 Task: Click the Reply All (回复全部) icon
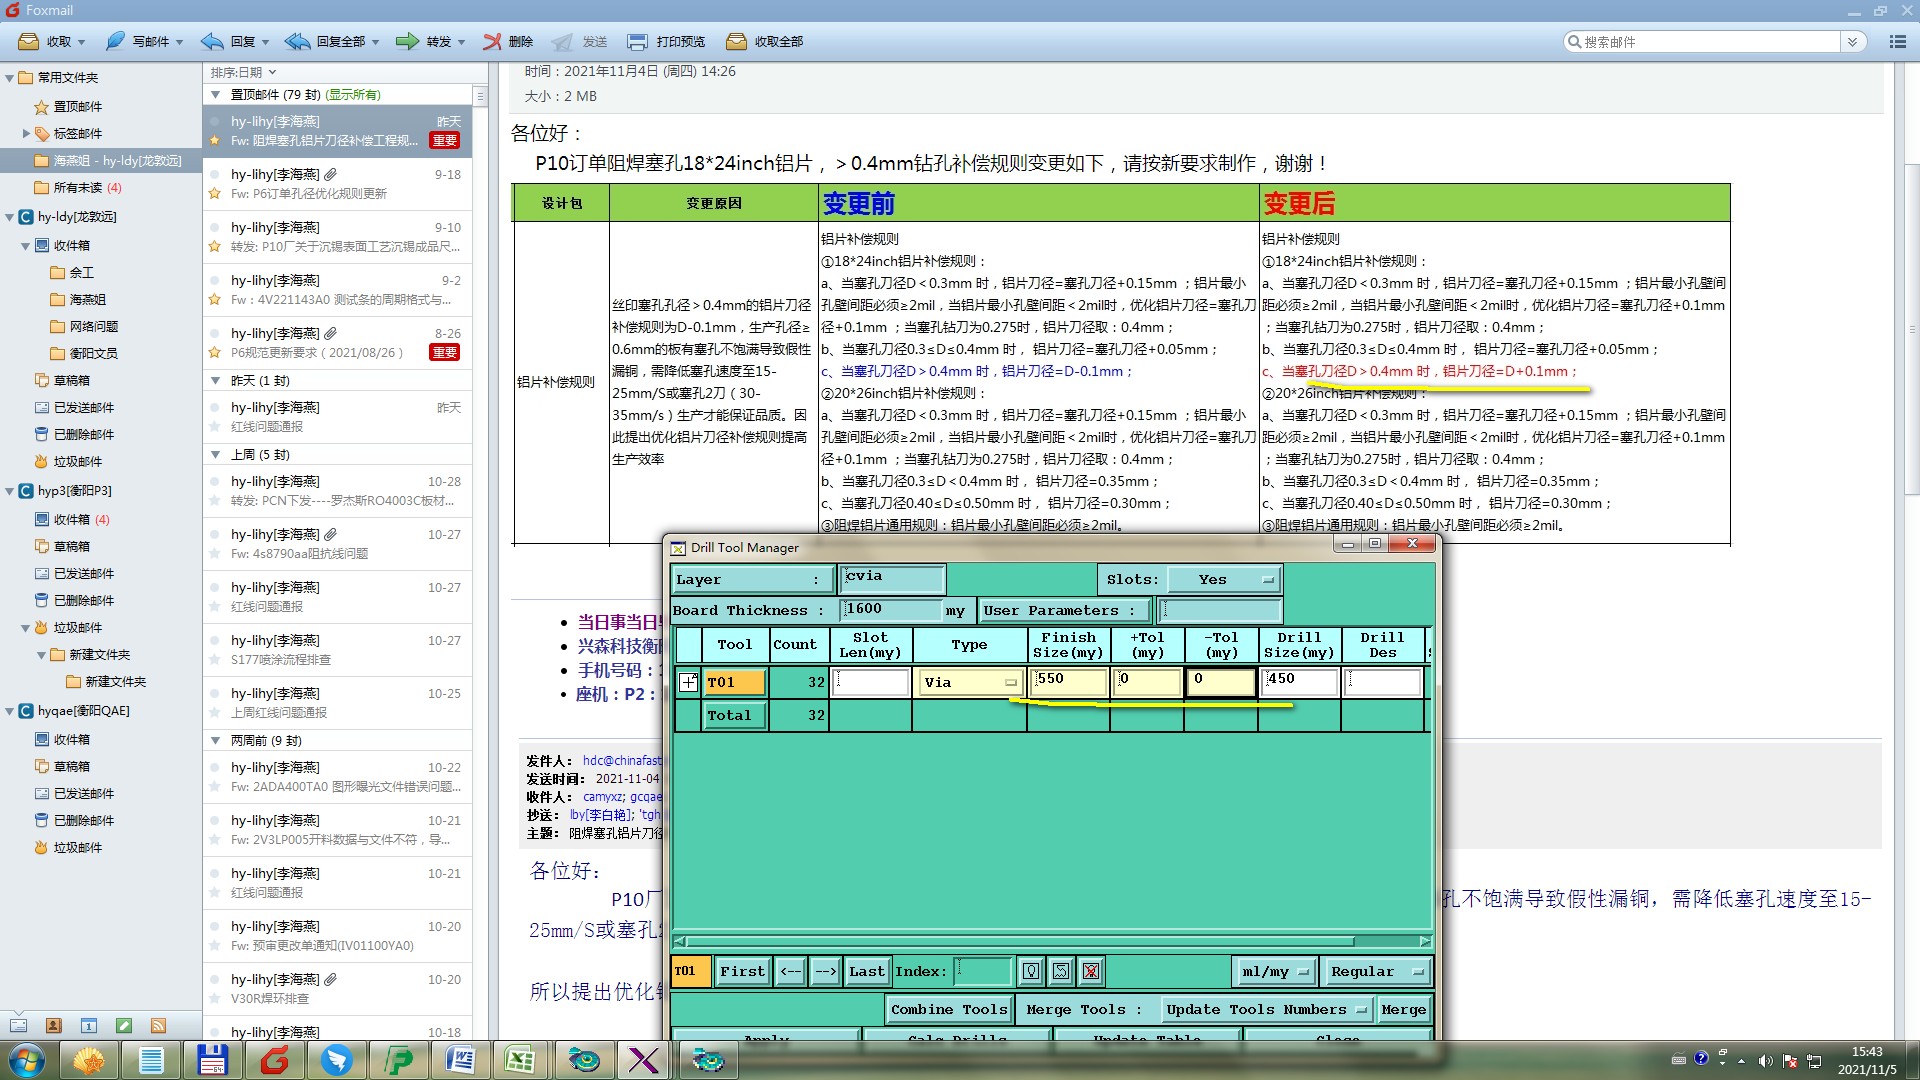(x=298, y=42)
